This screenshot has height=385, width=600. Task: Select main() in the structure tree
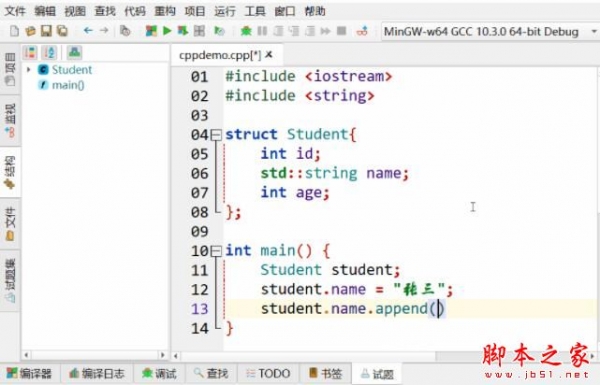pyautogui.click(x=68, y=85)
